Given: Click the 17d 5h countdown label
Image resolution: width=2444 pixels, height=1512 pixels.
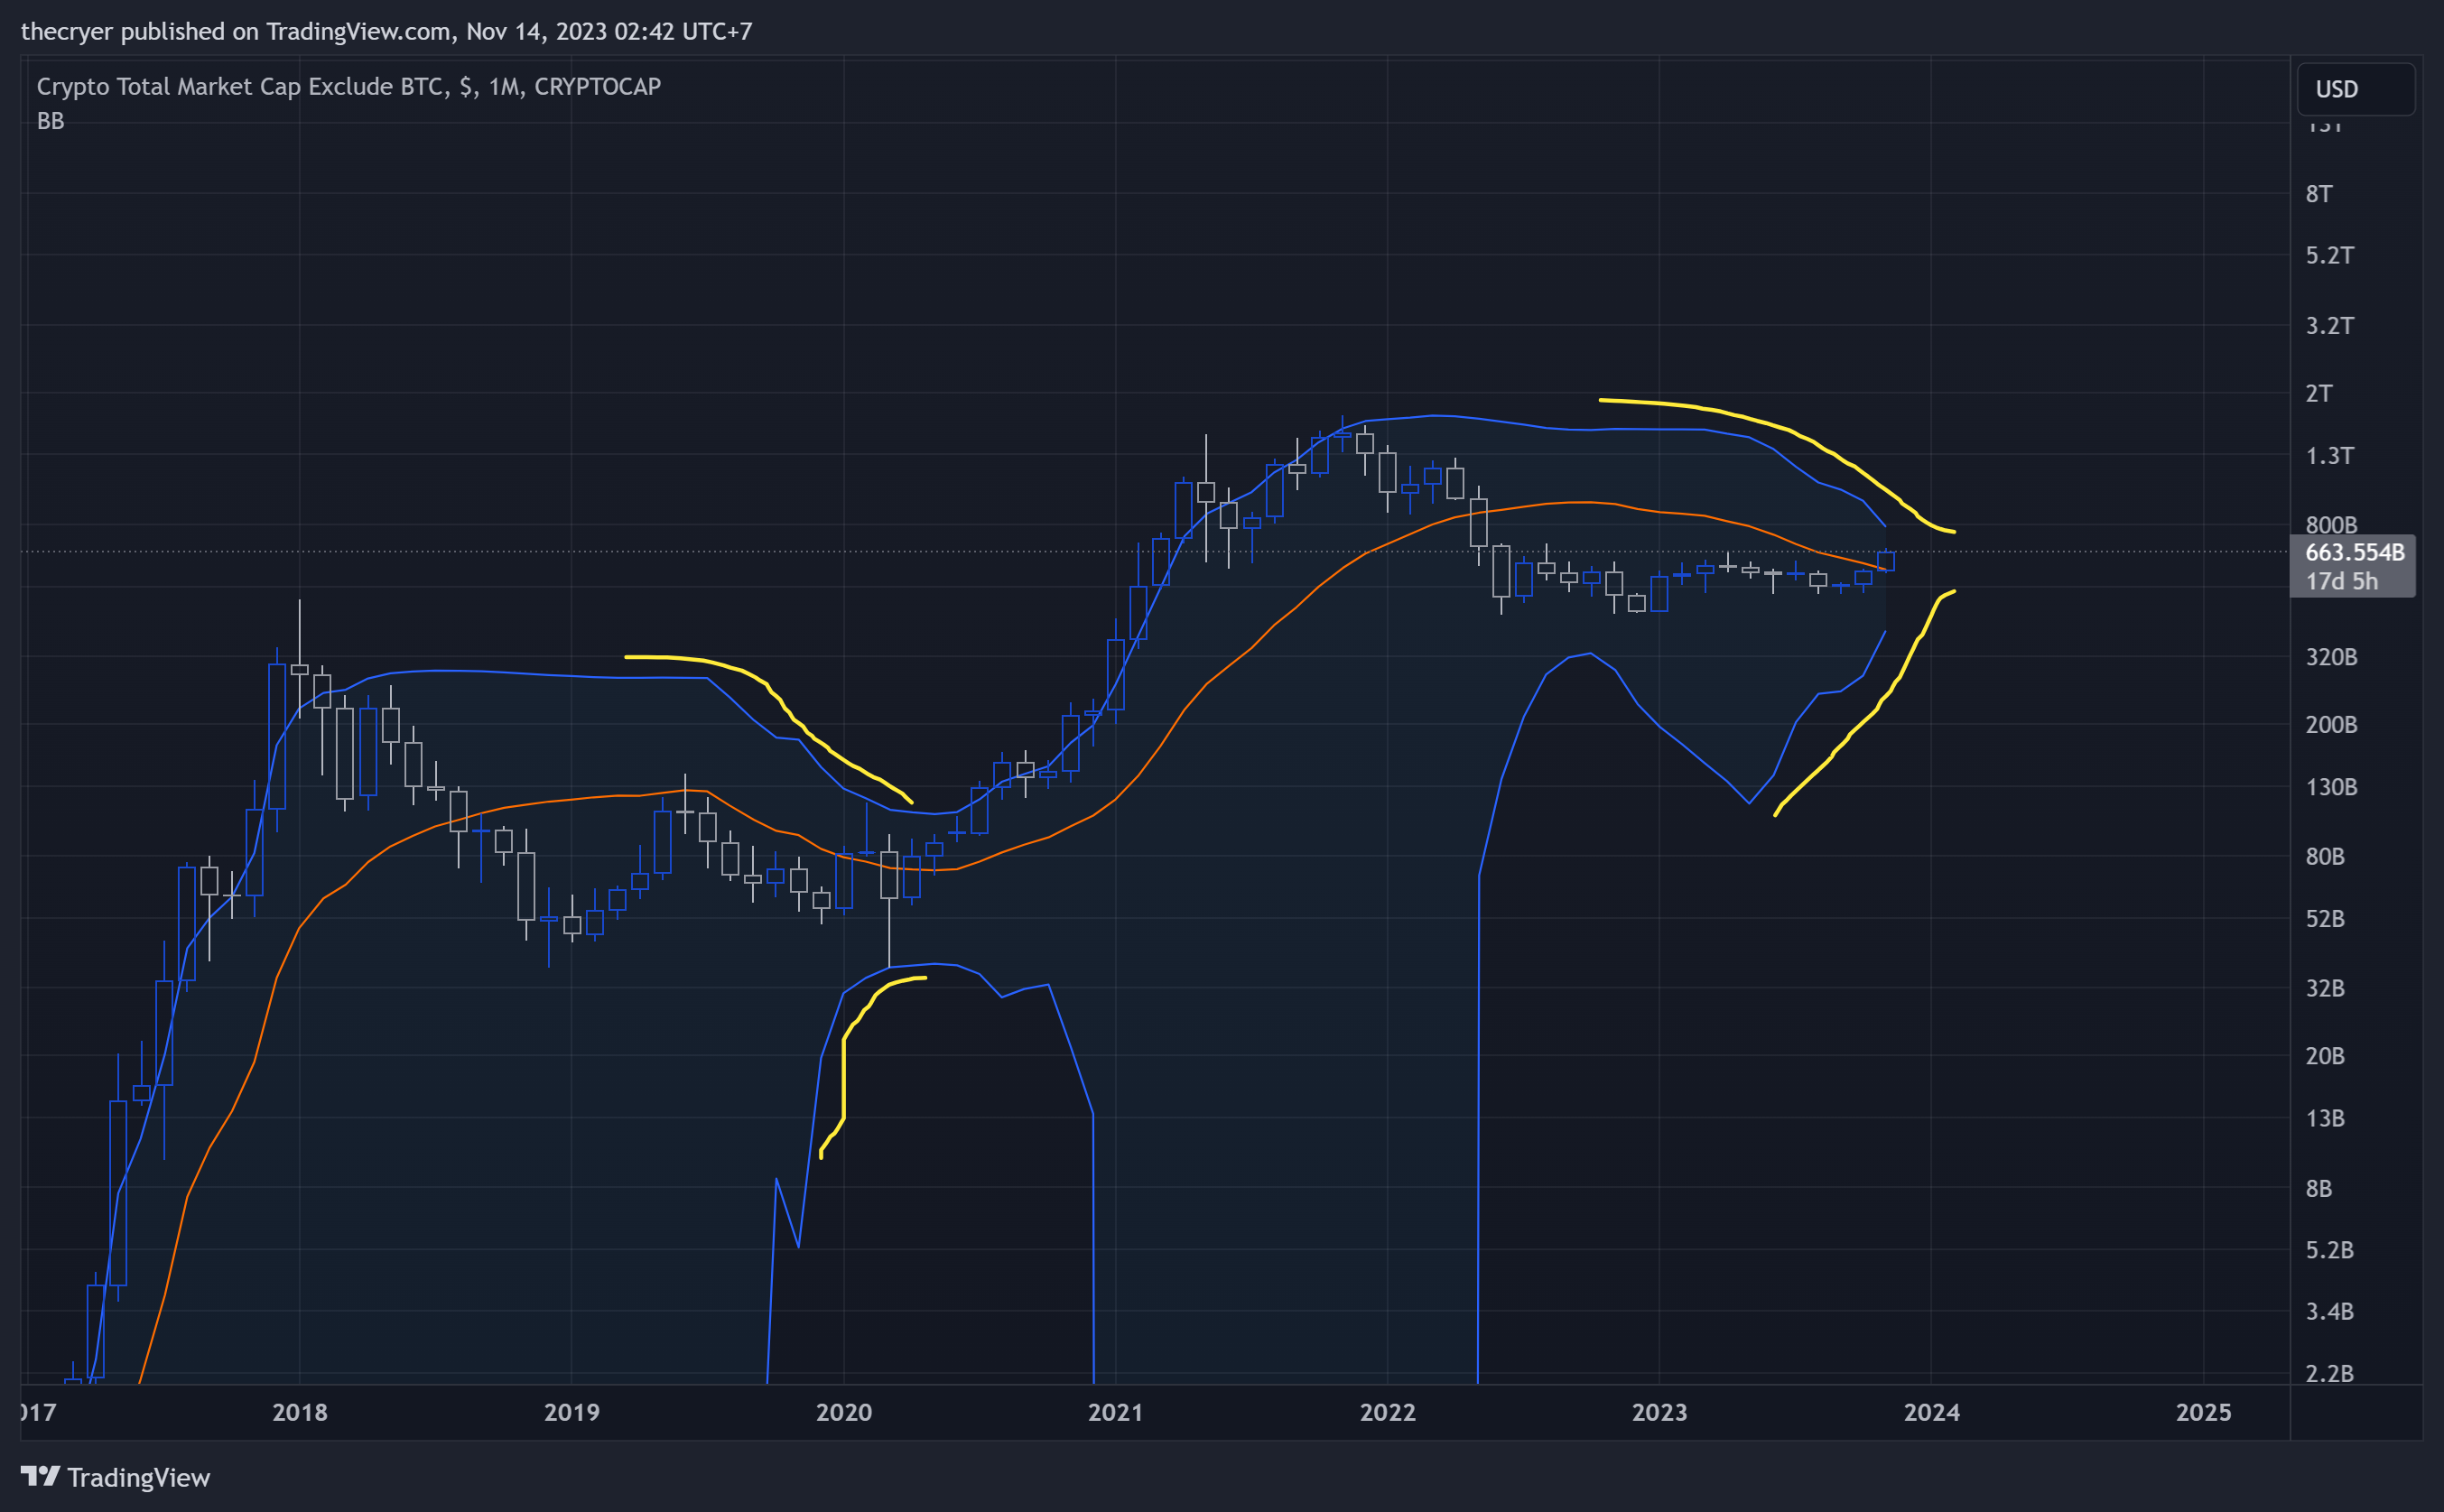Looking at the screenshot, I should click(2341, 581).
